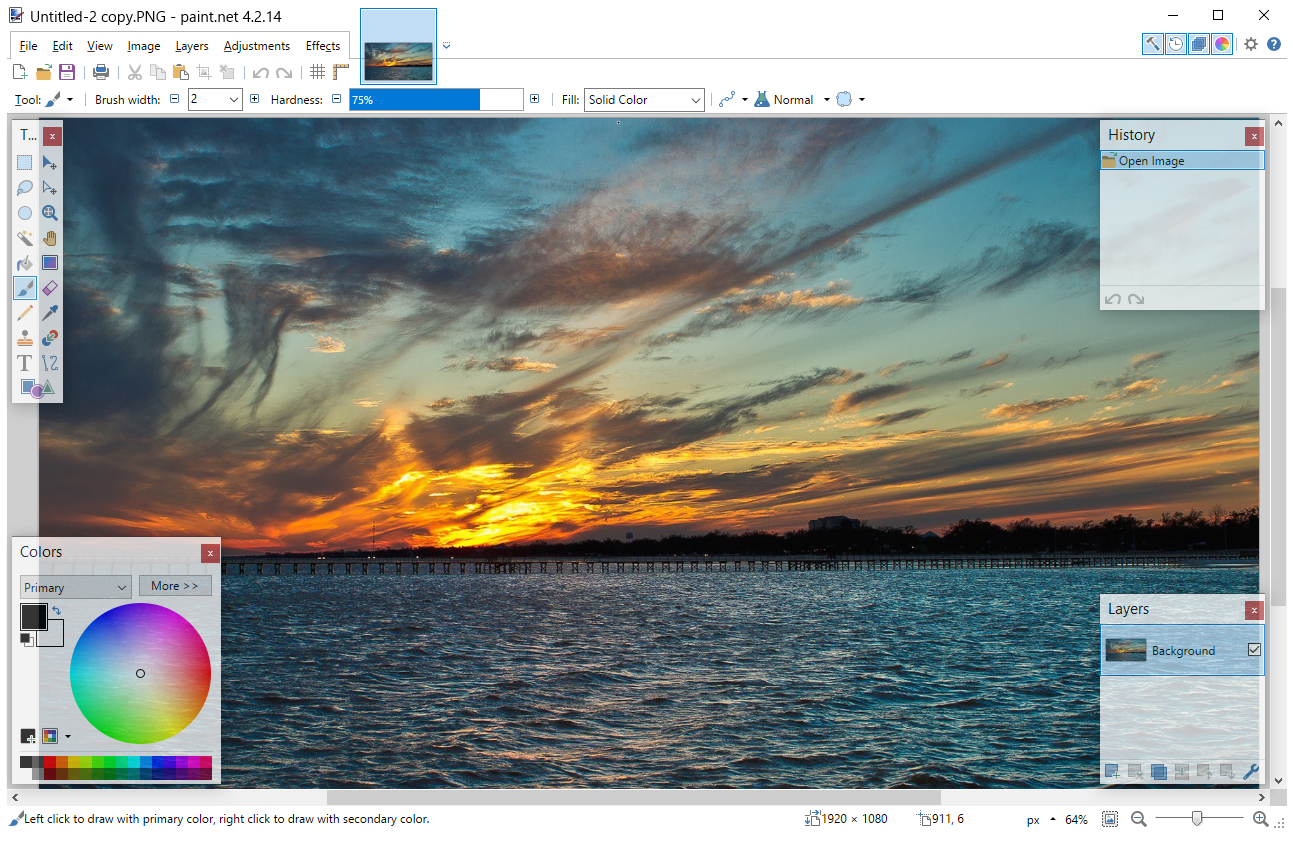
Task: Select the Line/Curve tool
Action: [x=50, y=363]
